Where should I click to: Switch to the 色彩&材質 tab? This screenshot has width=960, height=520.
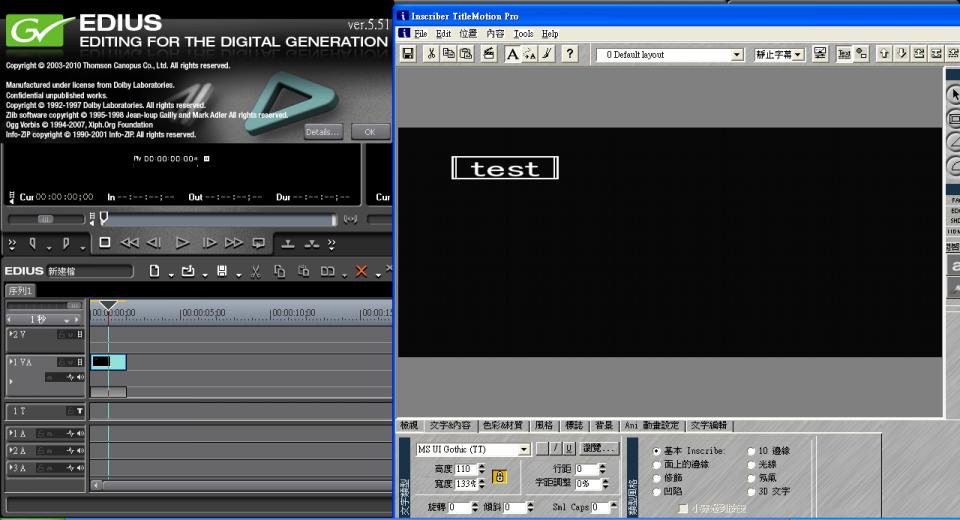click(503, 425)
